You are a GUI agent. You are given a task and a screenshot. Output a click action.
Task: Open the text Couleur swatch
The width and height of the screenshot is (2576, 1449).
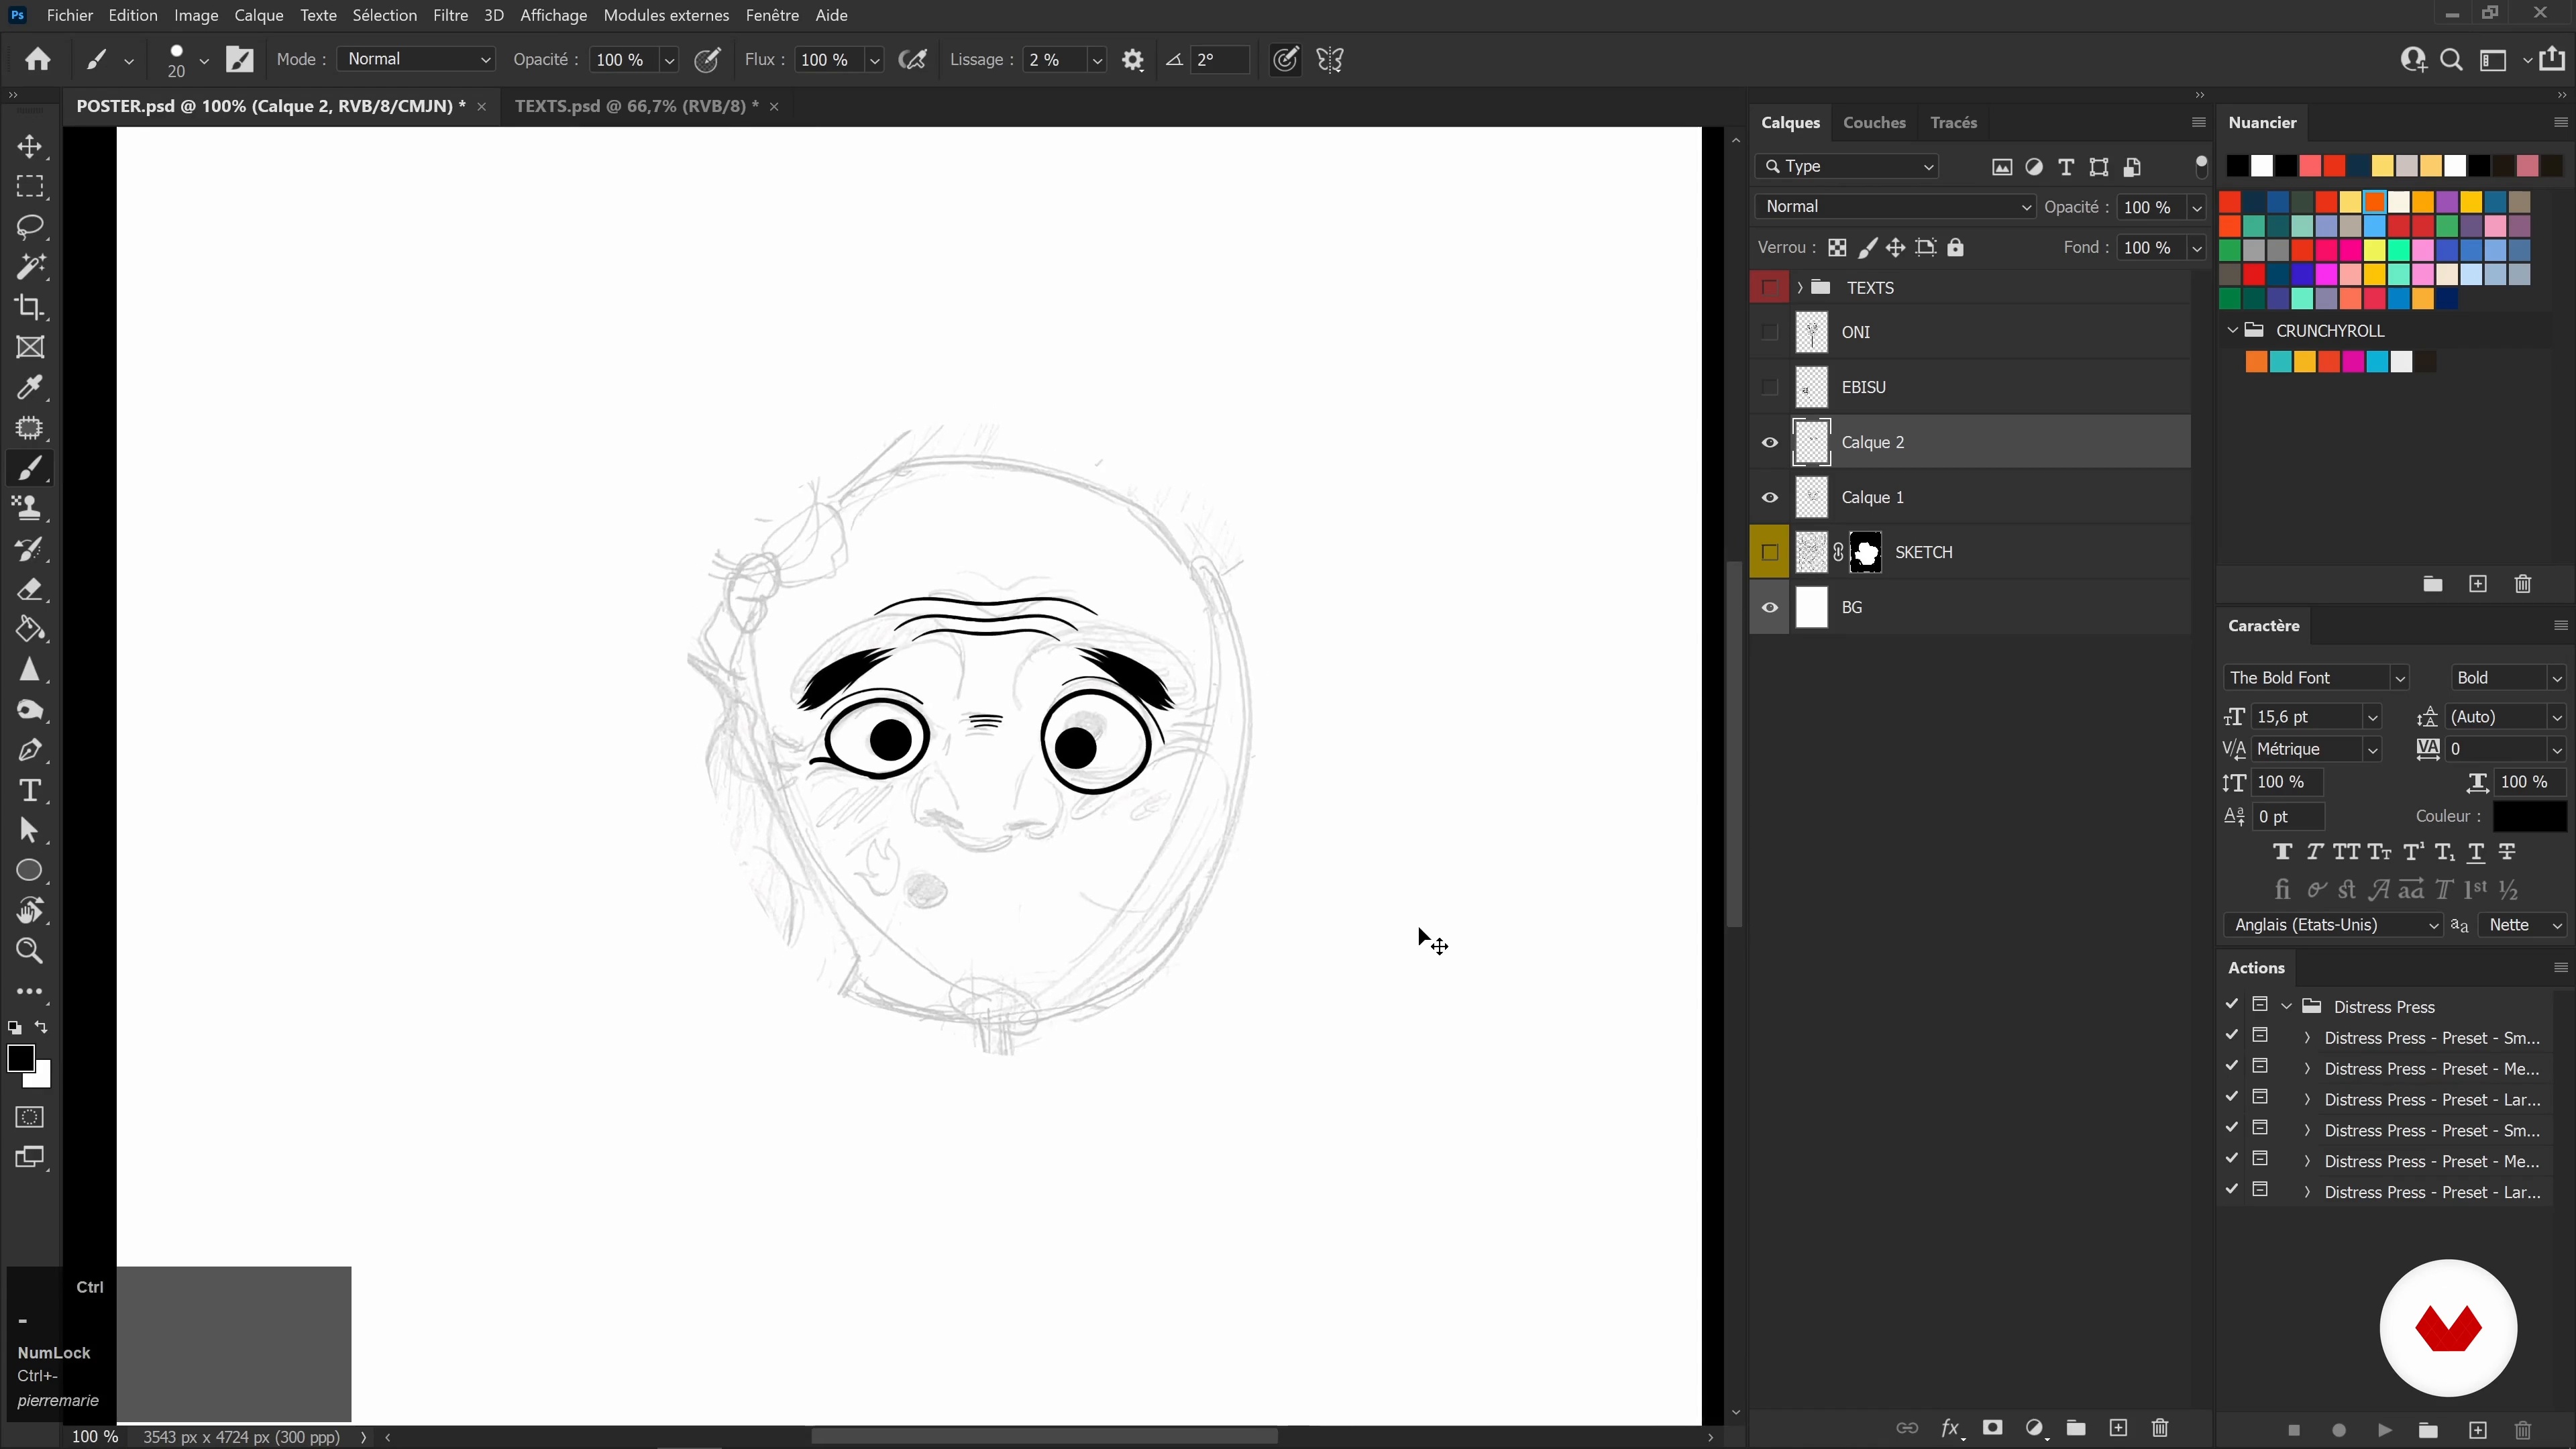pyautogui.click(x=2529, y=816)
